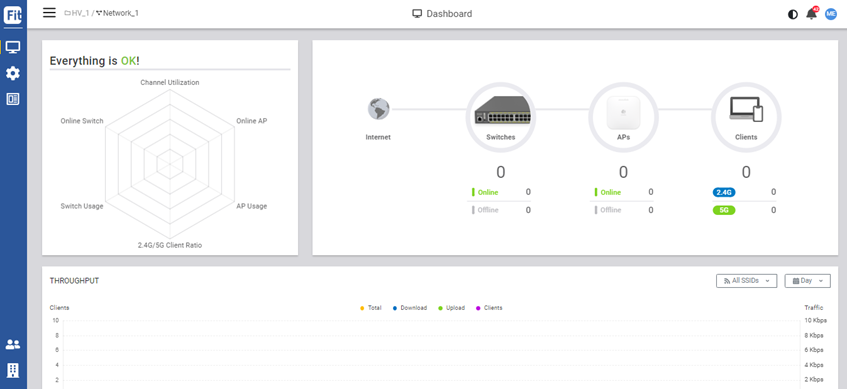This screenshot has width=847, height=389.
Task: Toggle the dark/light contrast mode
Action: (792, 15)
